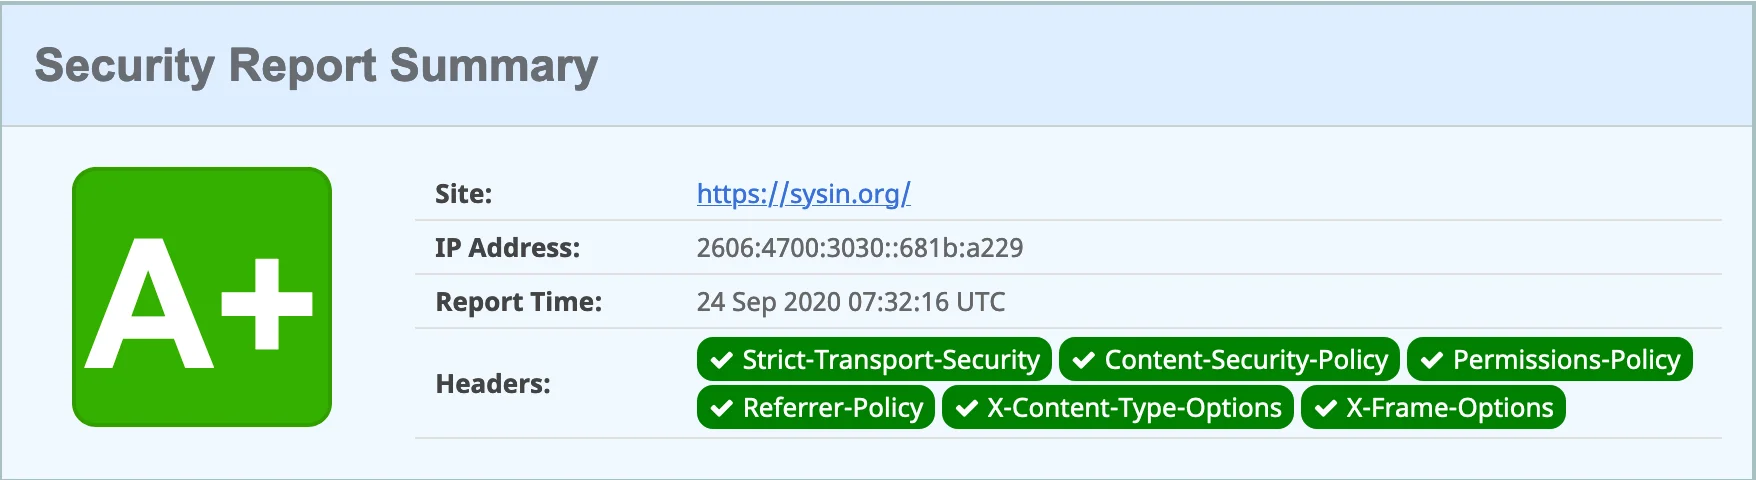The height and width of the screenshot is (480, 1756).
Task: Click the Strict-Transport-Security header pill
Action: (x=874, y=360)
